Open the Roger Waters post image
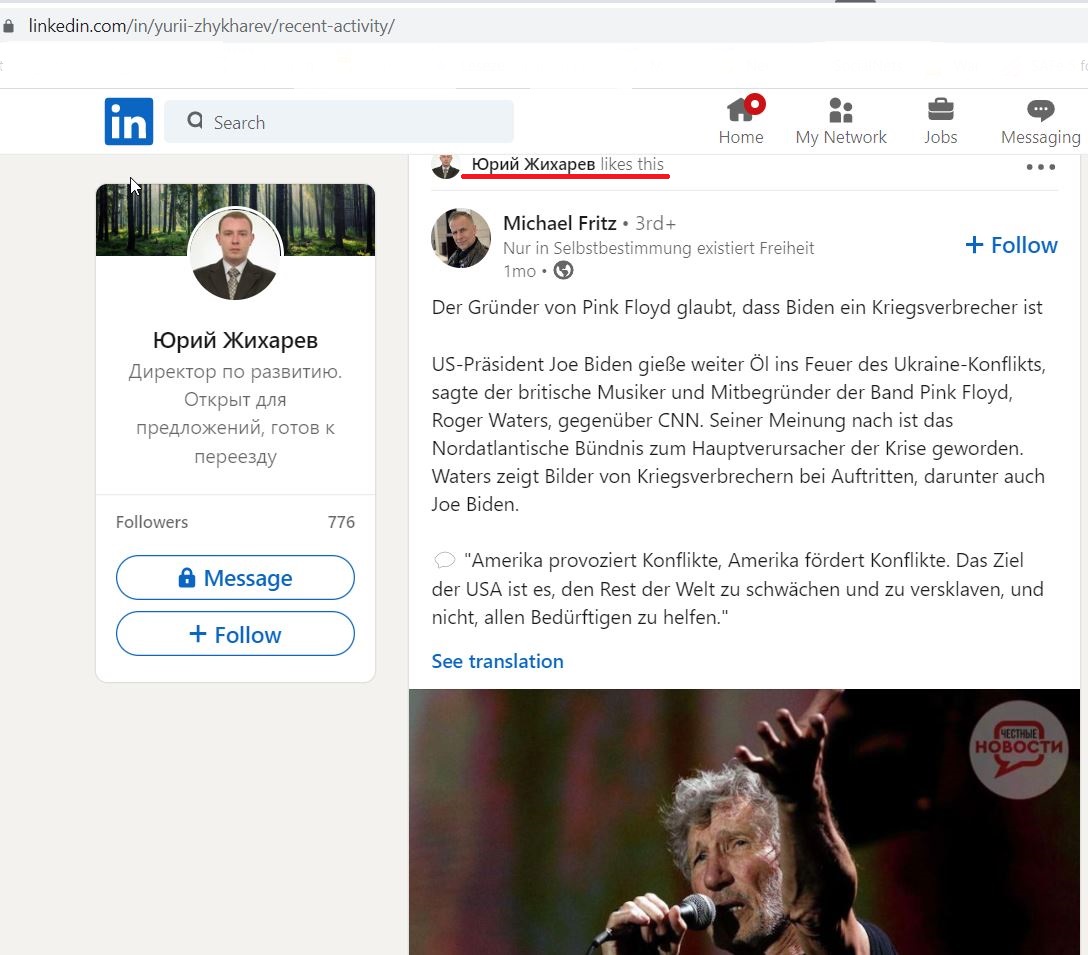This screenshot has width=1088, height=955. click(744, 822)
